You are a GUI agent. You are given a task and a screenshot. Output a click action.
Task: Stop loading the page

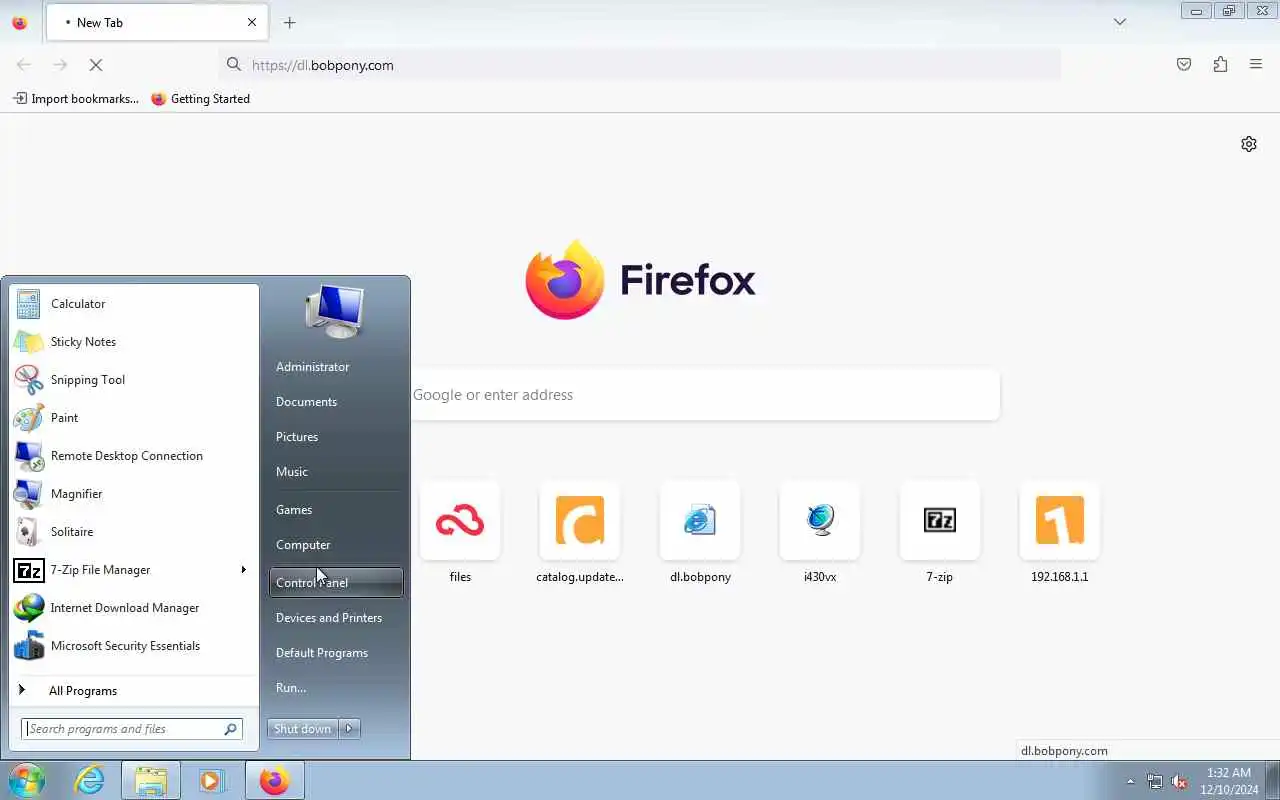(96, 65)
